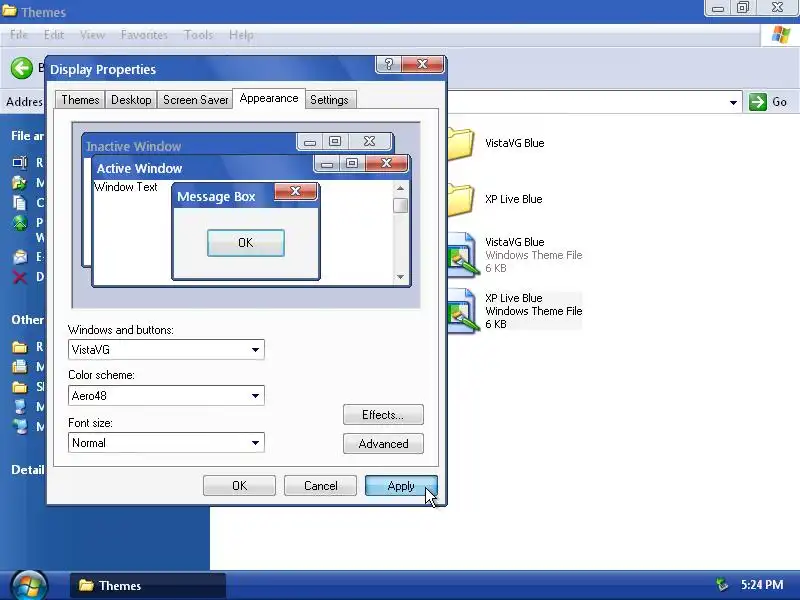Confirm with the dialog OK button
Viewport: 800px width, 600px height.
coord(239,486)
